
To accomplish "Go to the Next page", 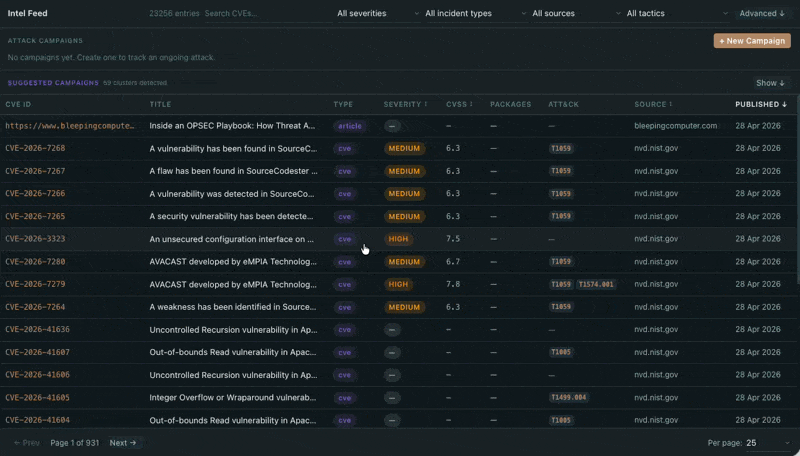I will pos(123,443).
